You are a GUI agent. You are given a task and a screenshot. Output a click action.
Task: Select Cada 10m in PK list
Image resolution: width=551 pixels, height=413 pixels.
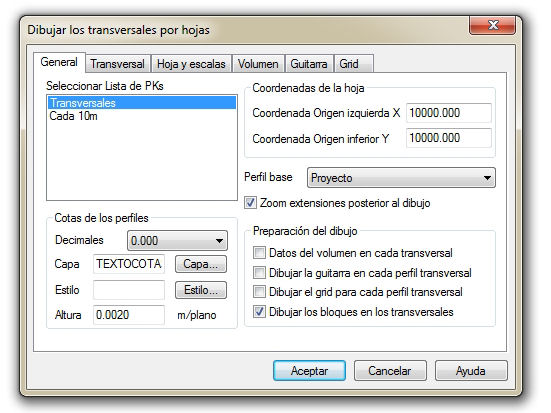pyautogui.click(x=142, y=116)
